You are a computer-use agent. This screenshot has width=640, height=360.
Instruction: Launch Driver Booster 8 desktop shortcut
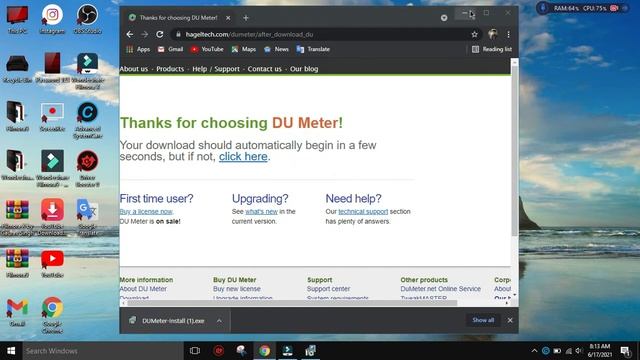[87, 169]
